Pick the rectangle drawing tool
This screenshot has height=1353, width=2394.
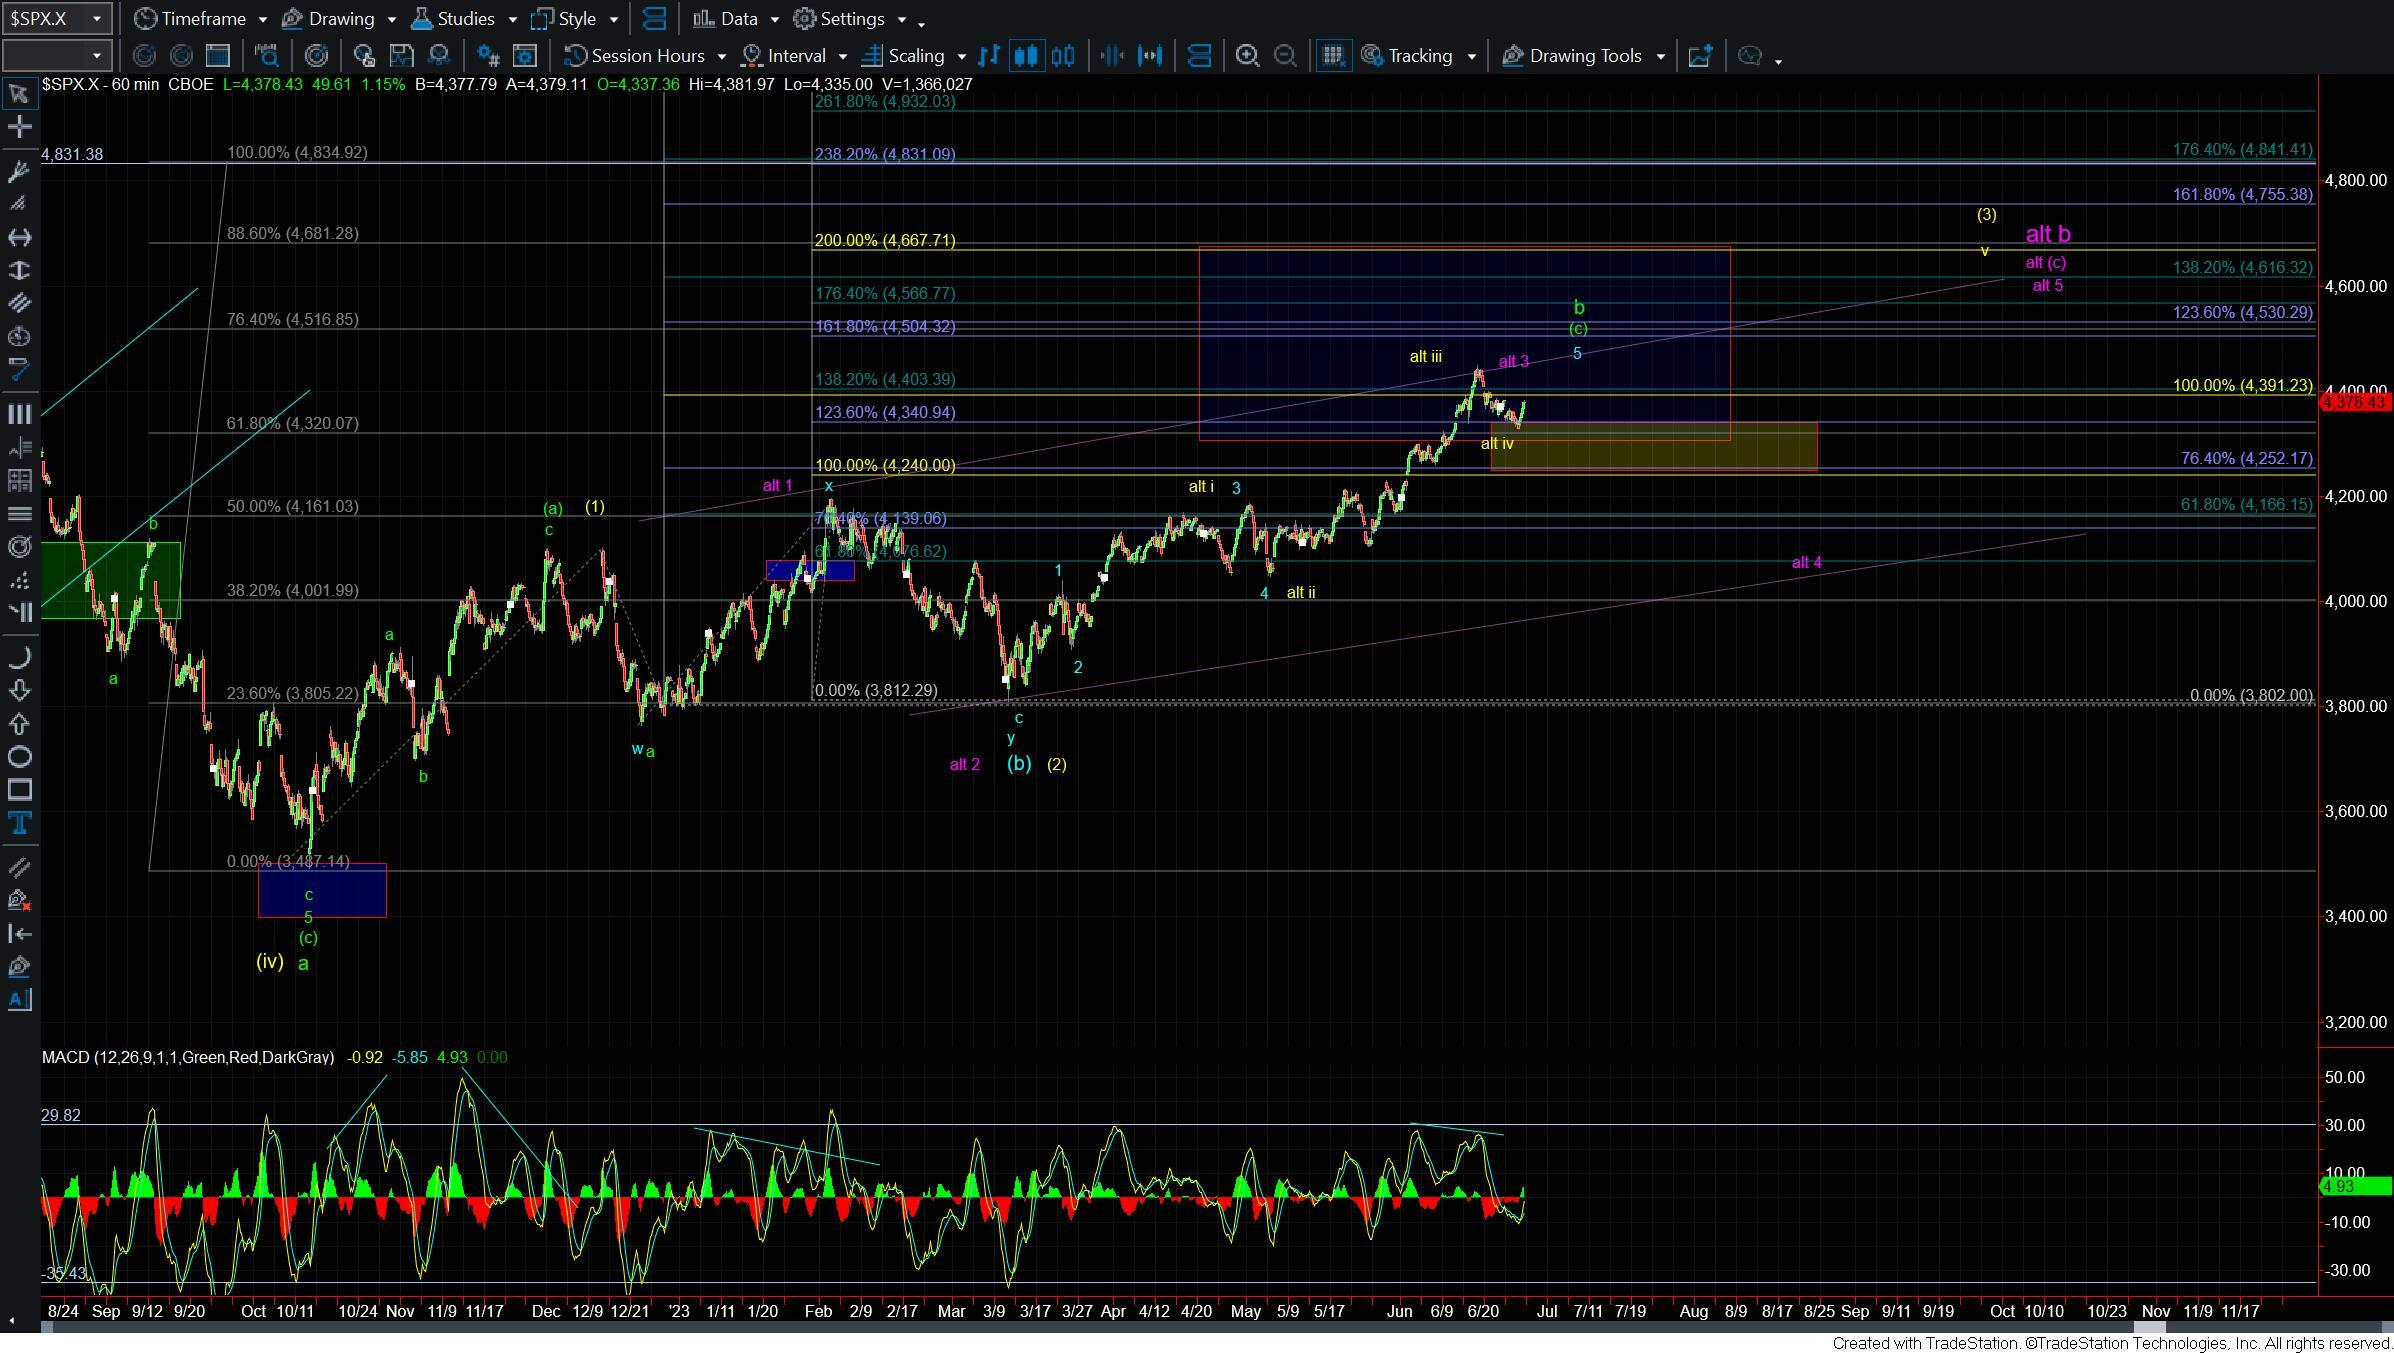(18, 790)
